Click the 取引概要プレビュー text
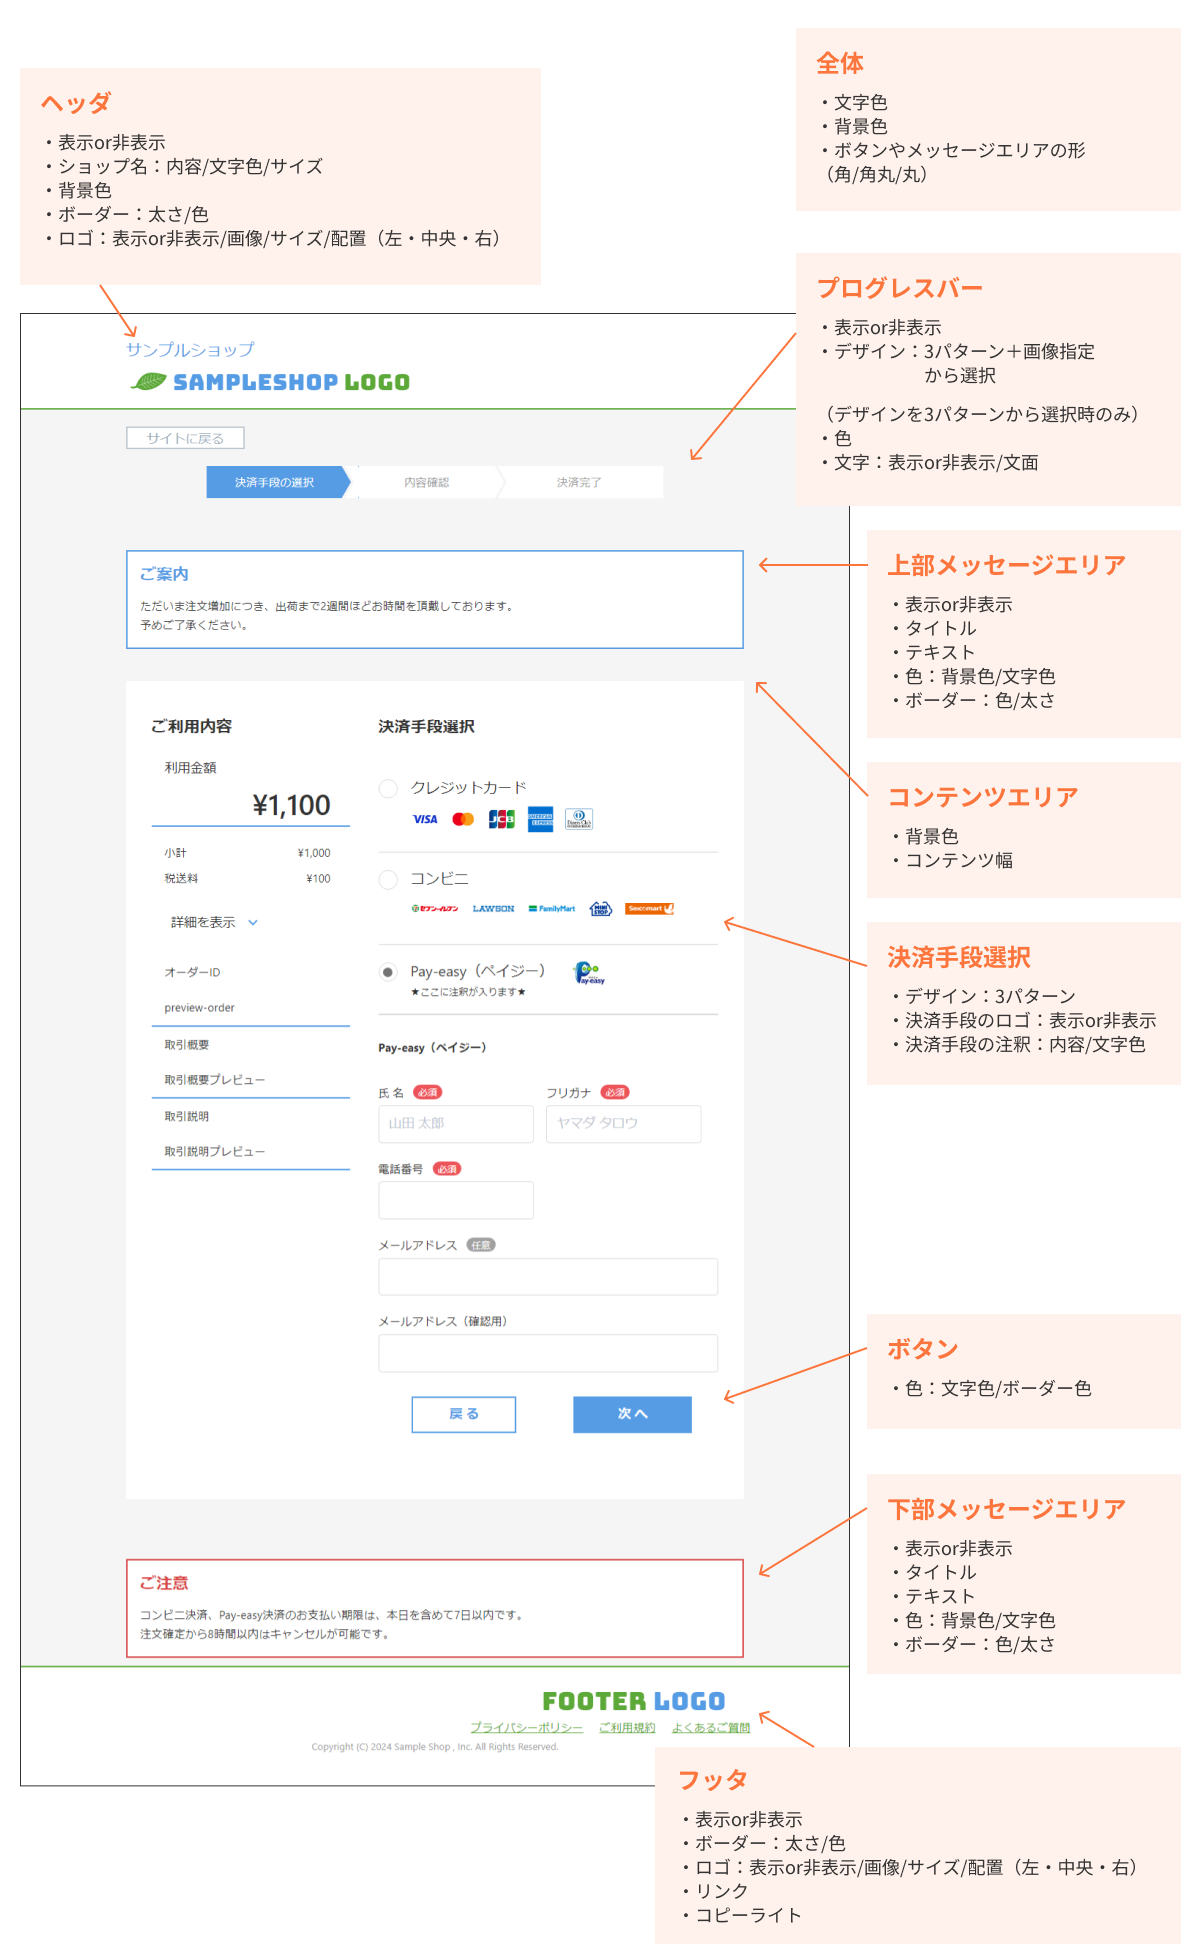Image resolution: width=1200 pixels, height=1956 pixels. (x=215, y=1080)
